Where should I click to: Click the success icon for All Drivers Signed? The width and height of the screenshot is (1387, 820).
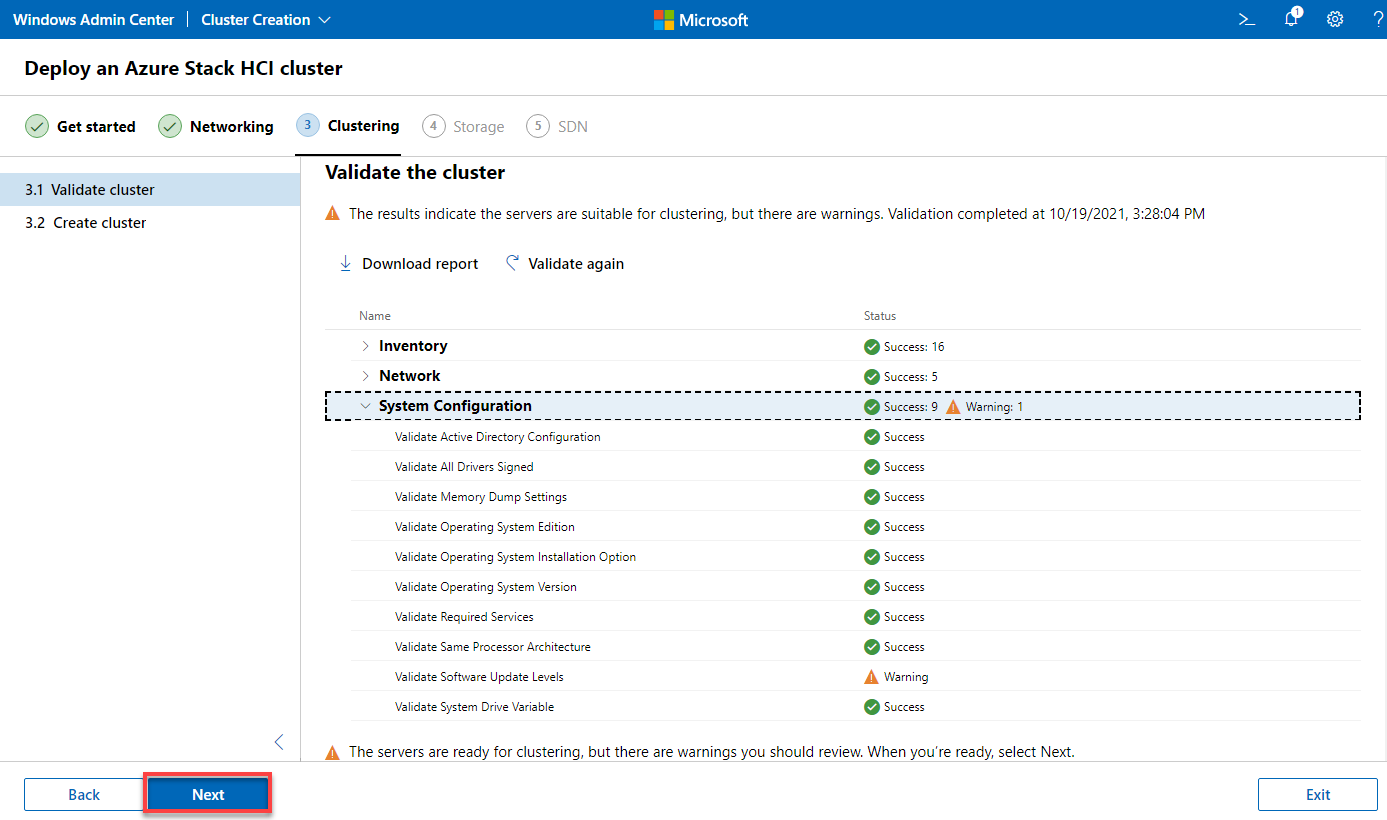[872, 467]
